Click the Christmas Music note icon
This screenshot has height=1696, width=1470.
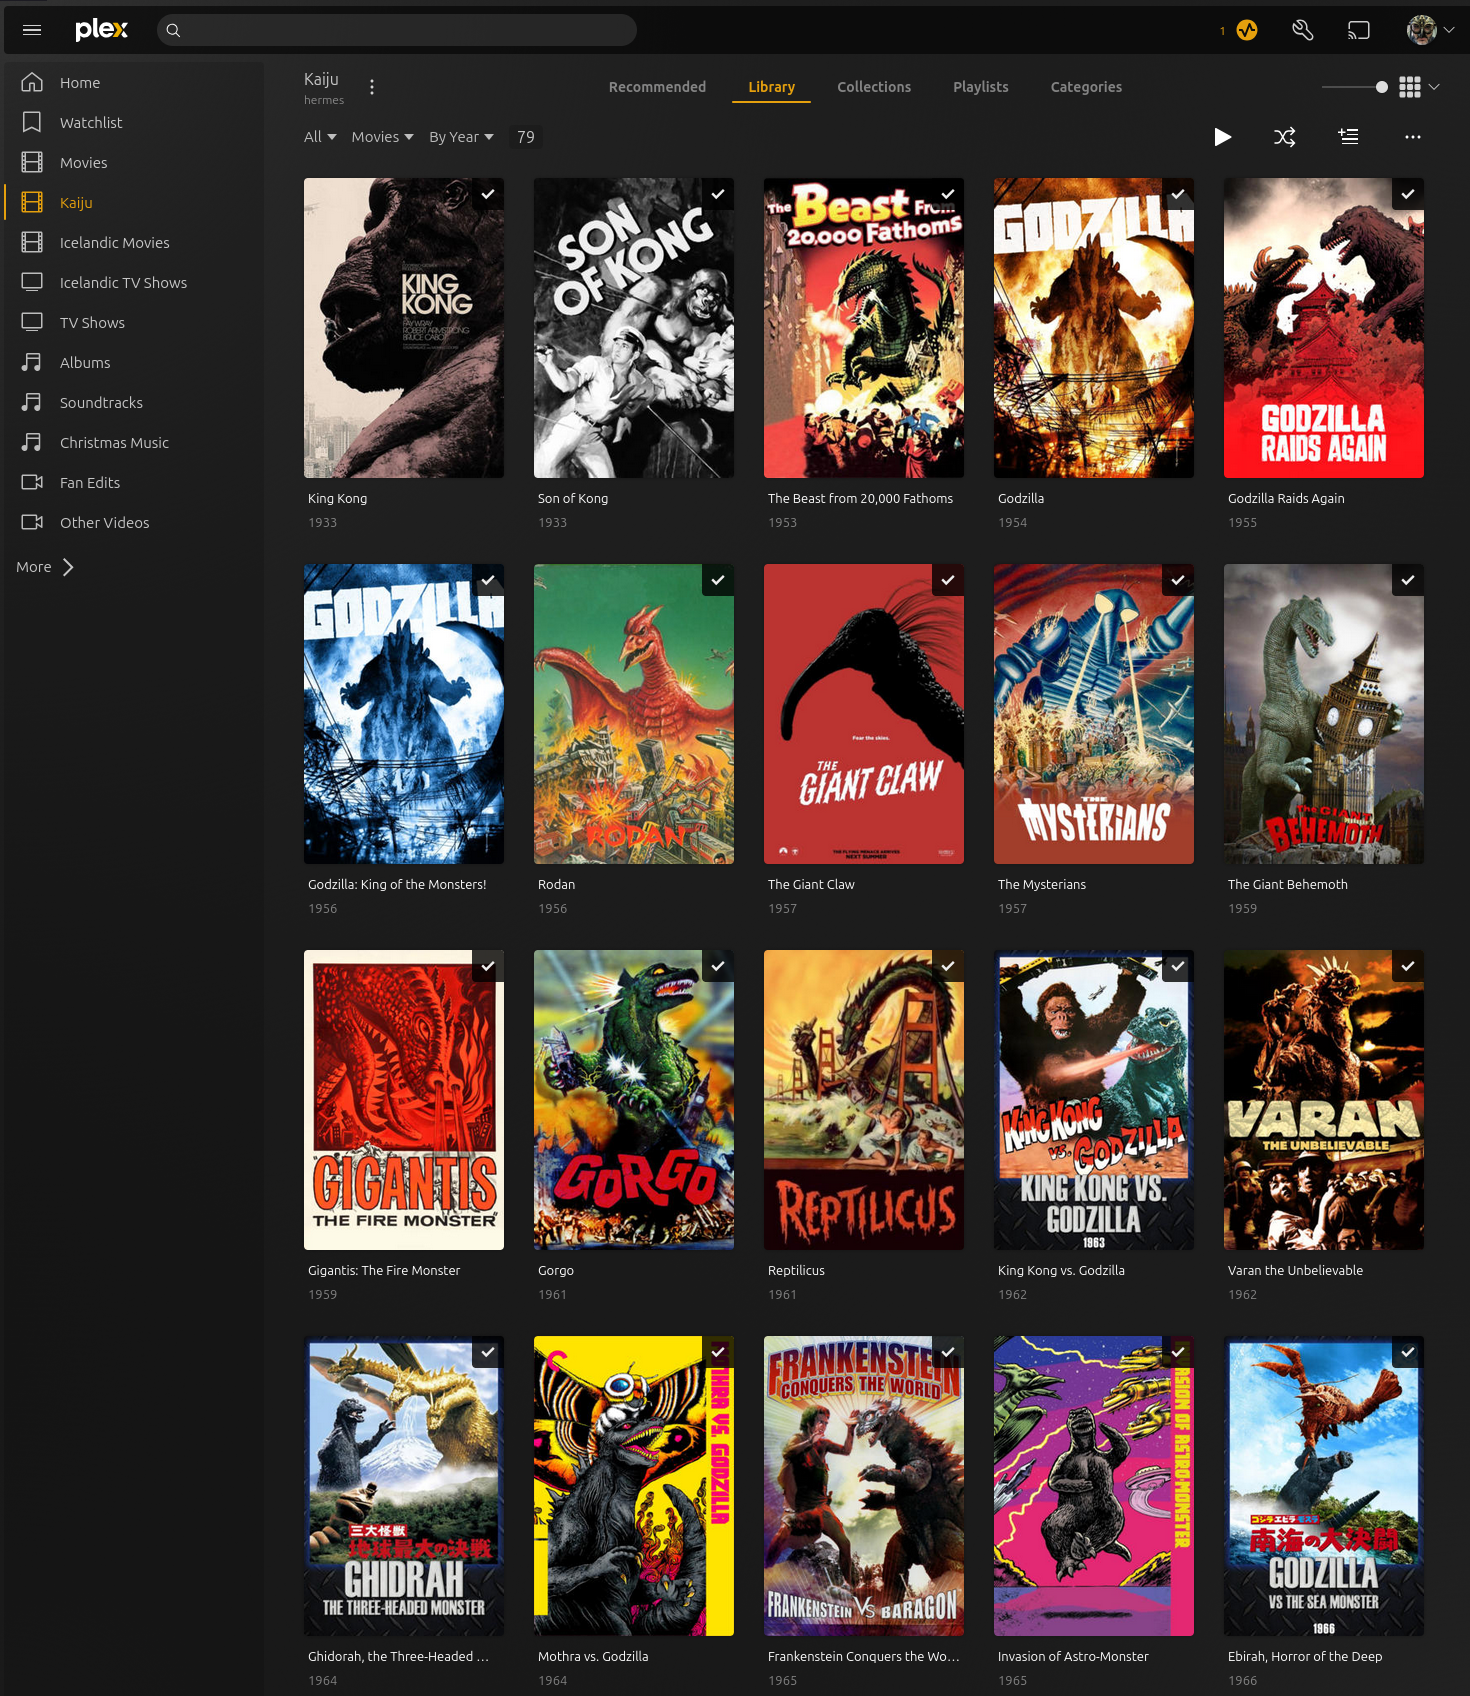point(32,442)
